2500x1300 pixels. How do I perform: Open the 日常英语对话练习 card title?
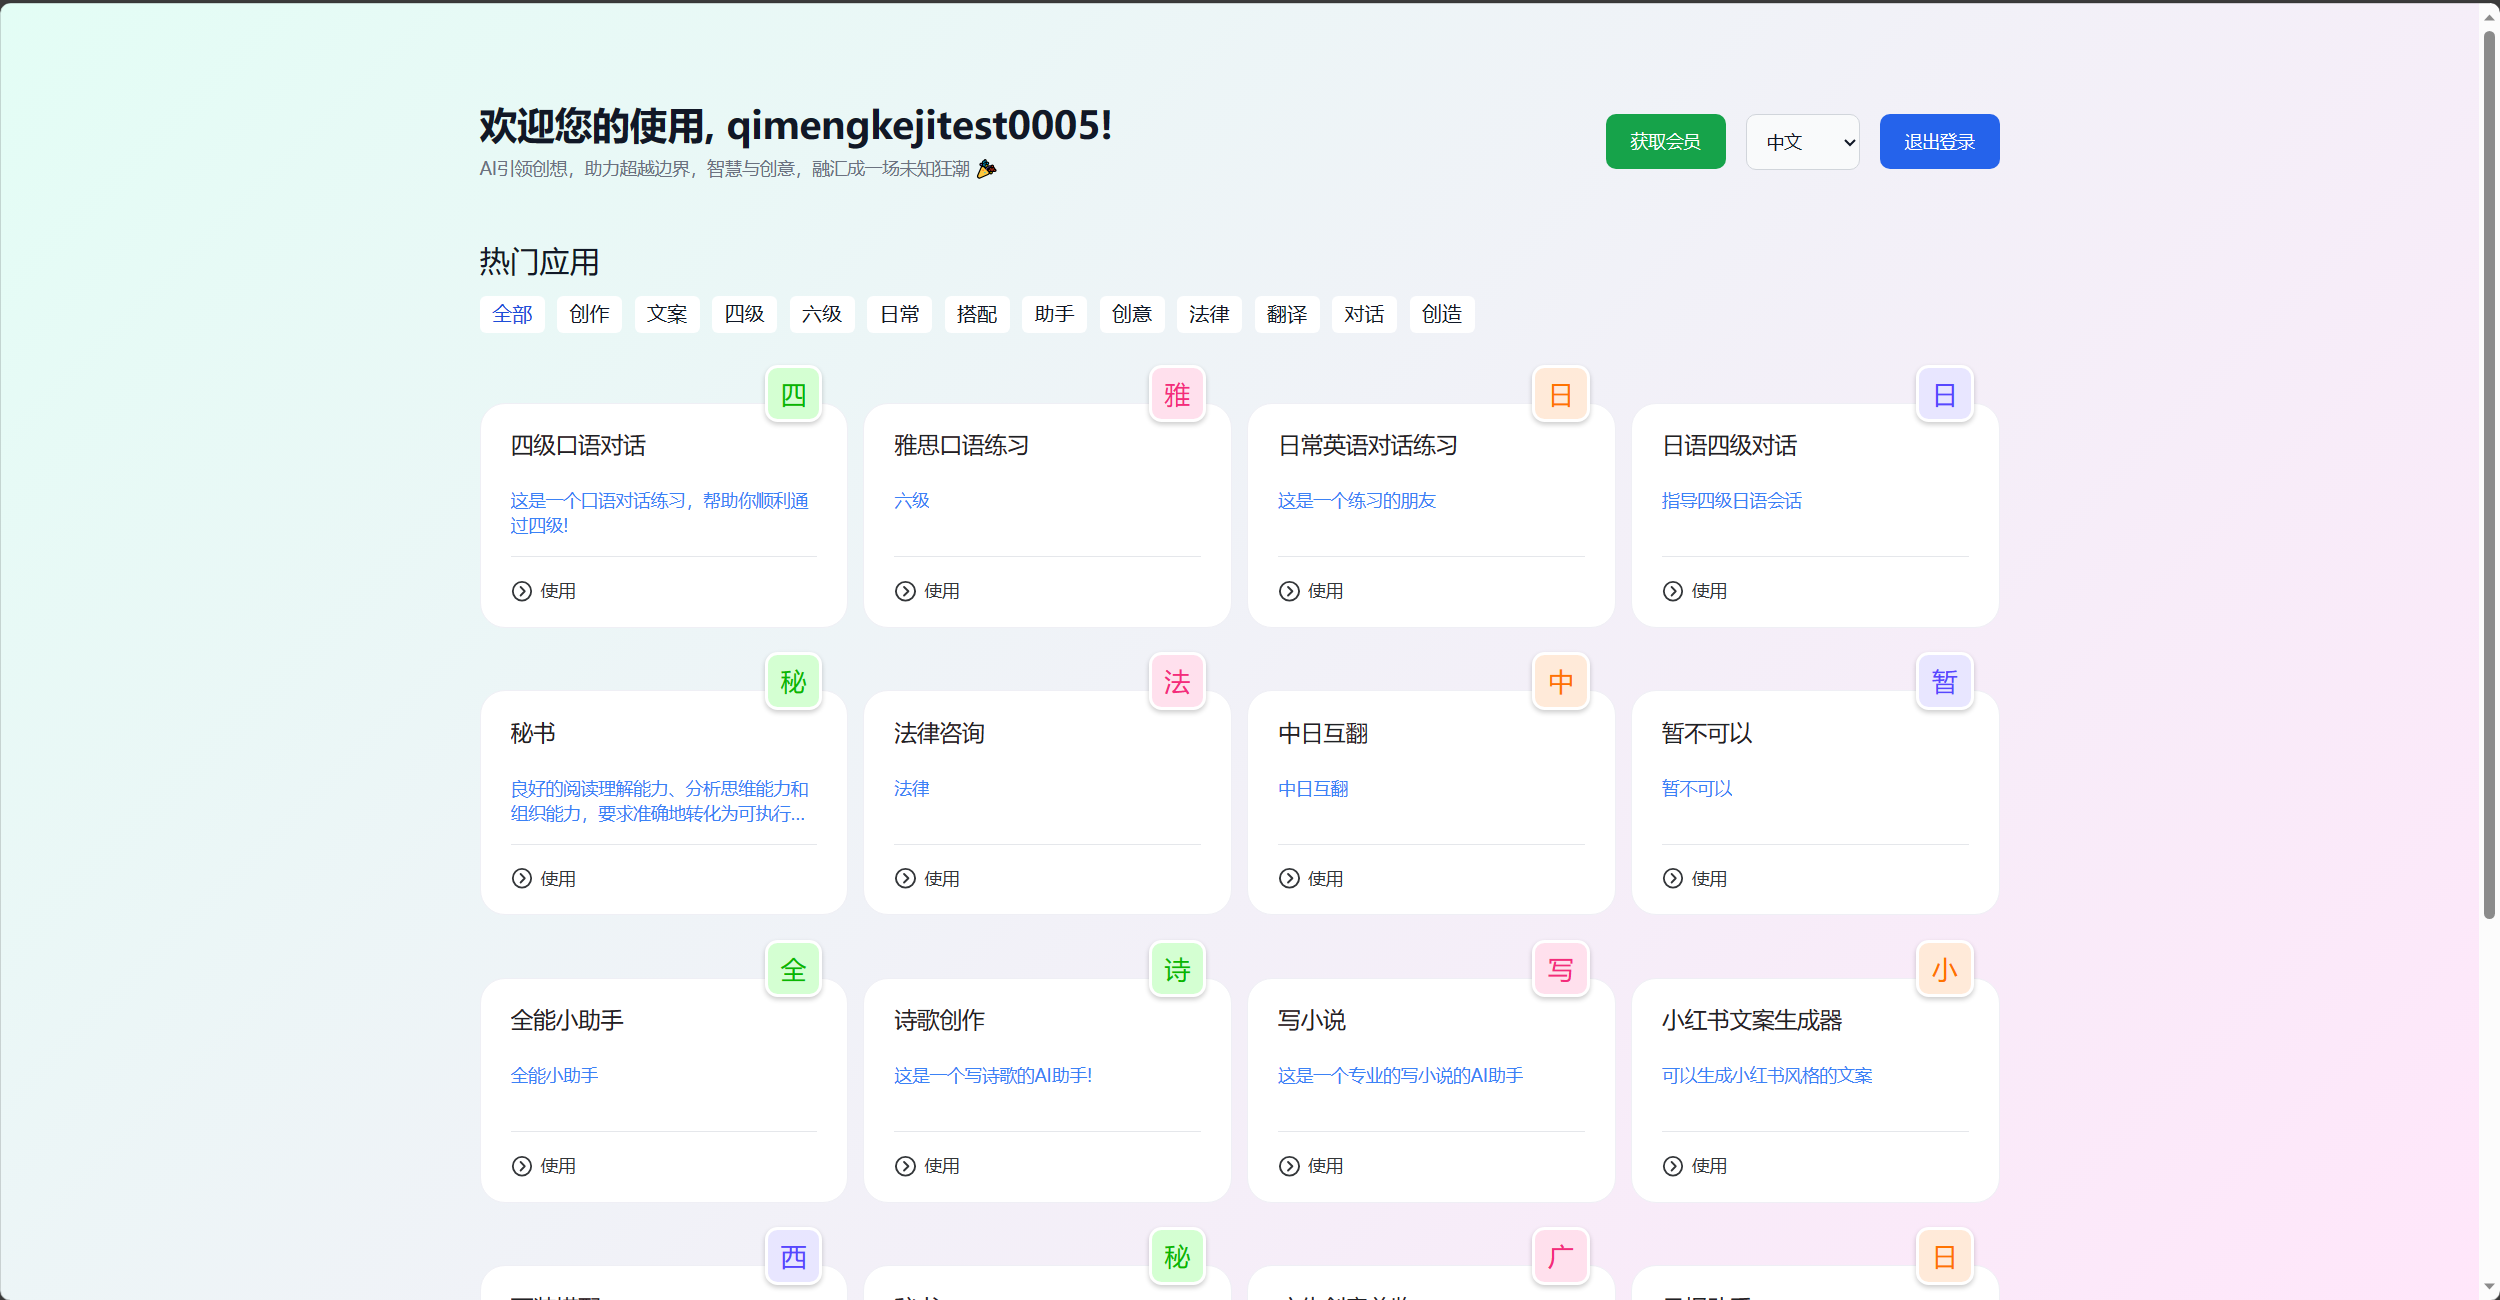(x=1367, y=446)
